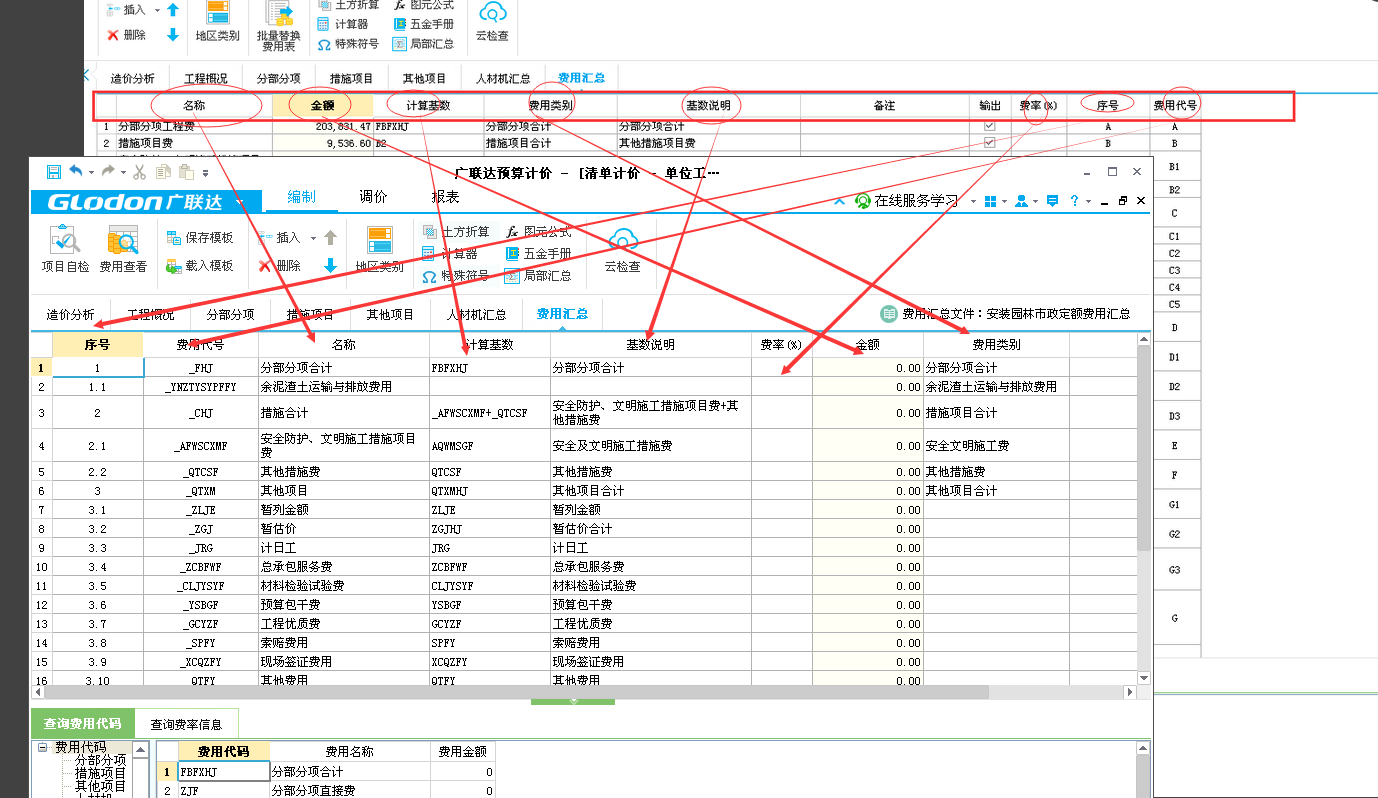
Task: Click the 金额 column header in background window
Action: pos(322,105)
